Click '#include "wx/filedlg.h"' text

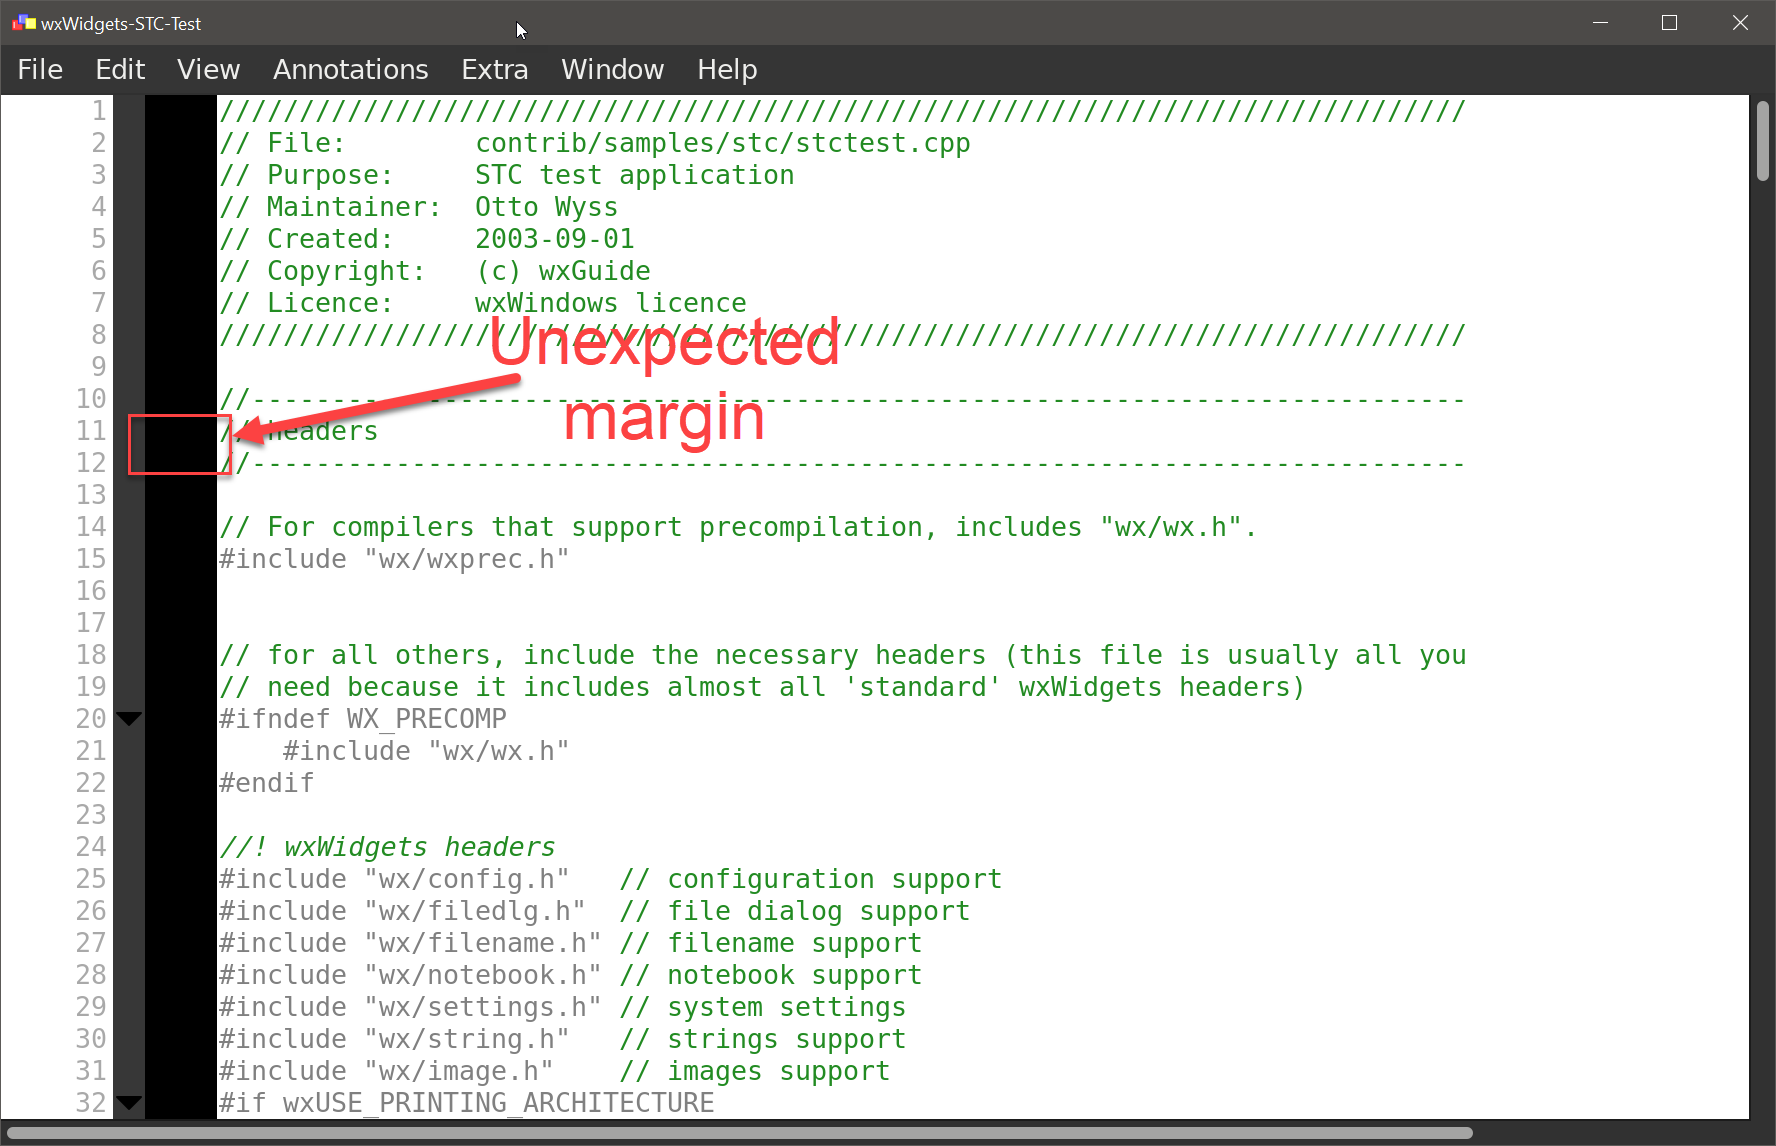[x=402, y=911]
